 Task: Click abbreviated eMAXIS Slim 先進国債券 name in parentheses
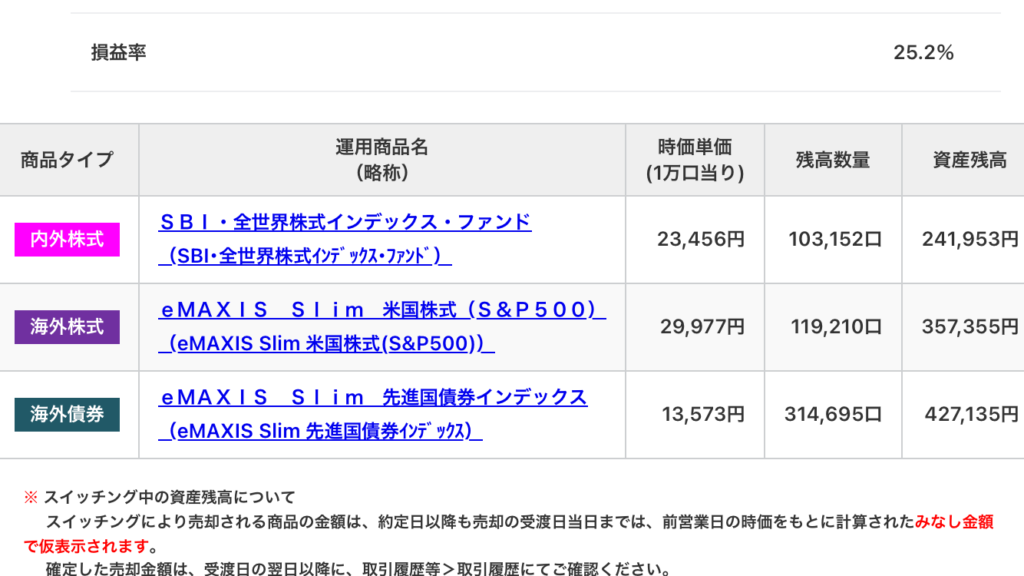click(x=321, y=431)
